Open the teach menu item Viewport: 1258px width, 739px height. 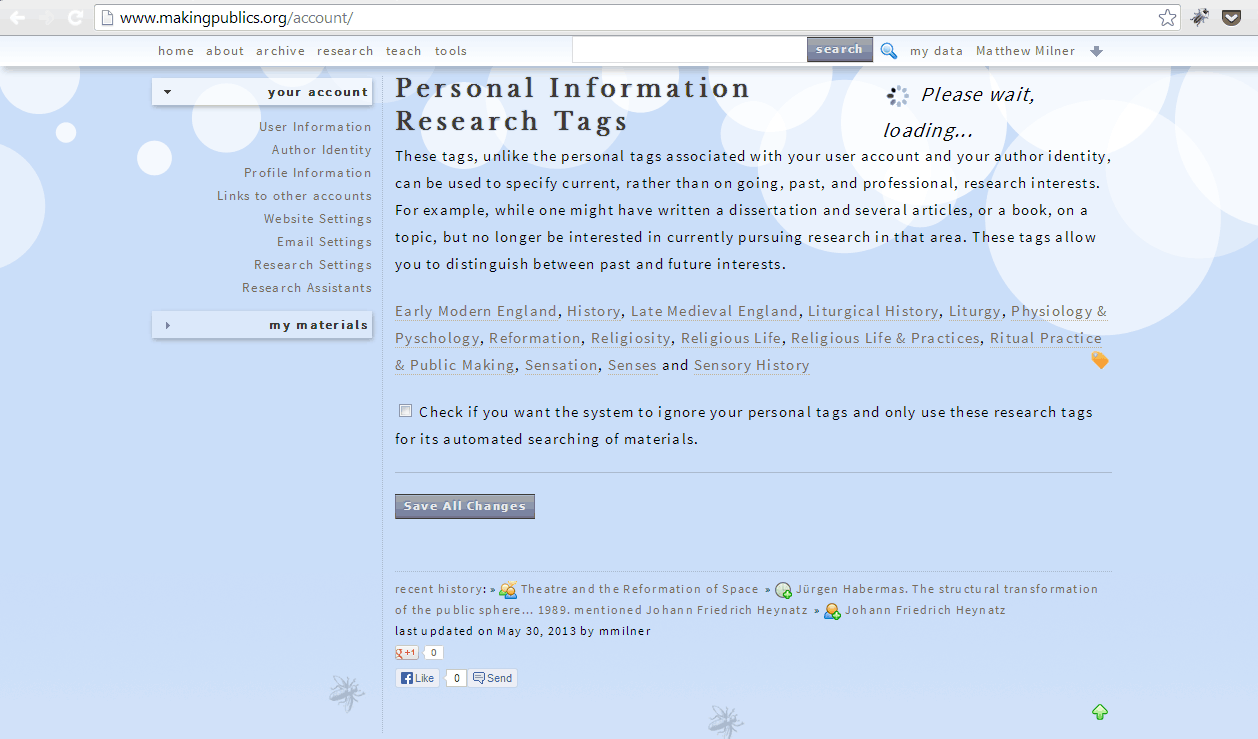click(404, 51)
